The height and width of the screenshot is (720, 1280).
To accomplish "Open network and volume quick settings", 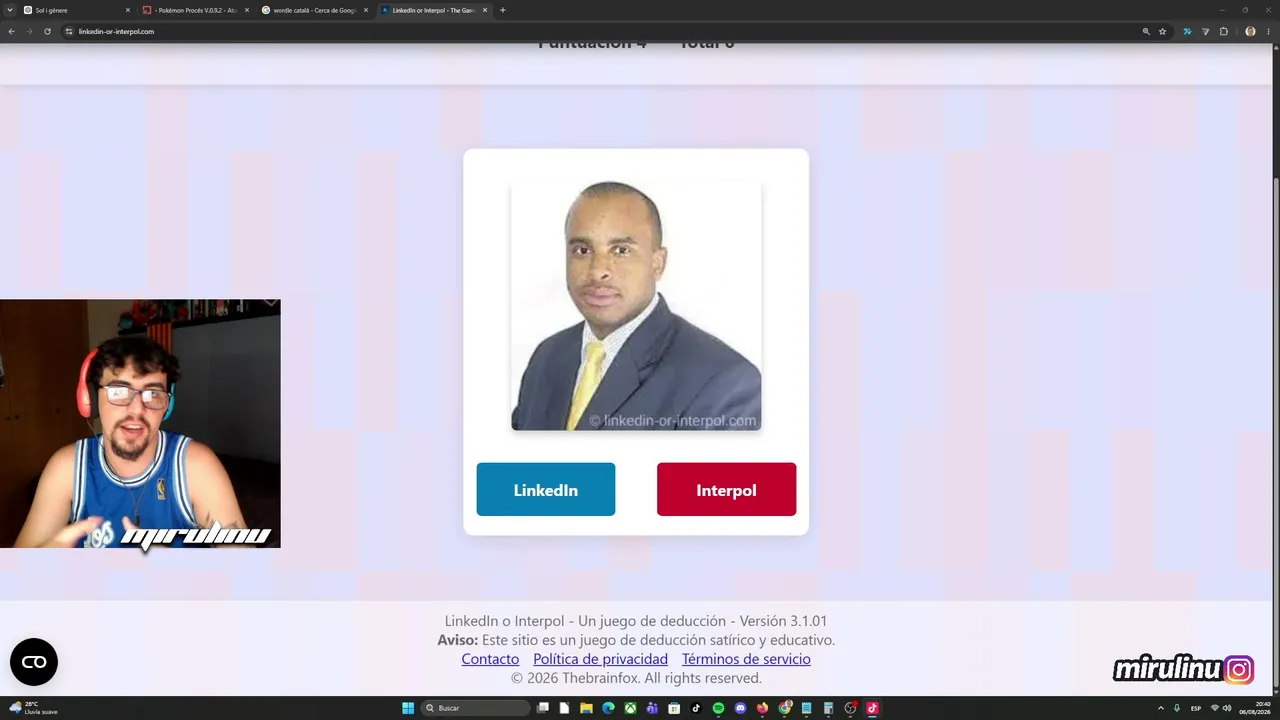I will [1221, 708].
